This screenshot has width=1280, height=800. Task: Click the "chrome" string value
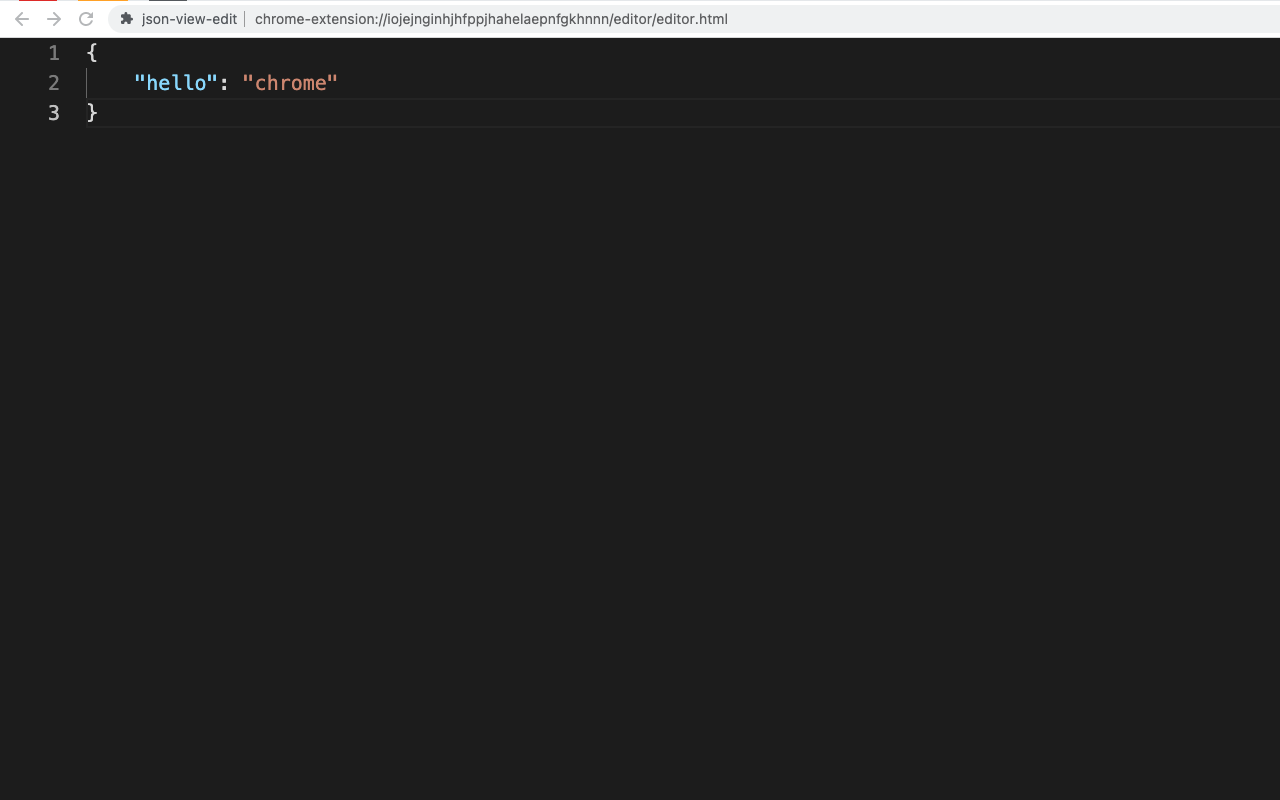(290, 83)
